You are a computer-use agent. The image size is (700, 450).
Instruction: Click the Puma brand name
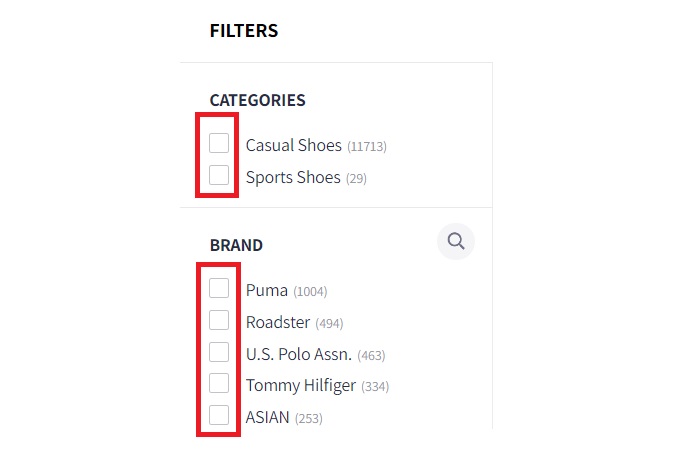tap(266, 291)
